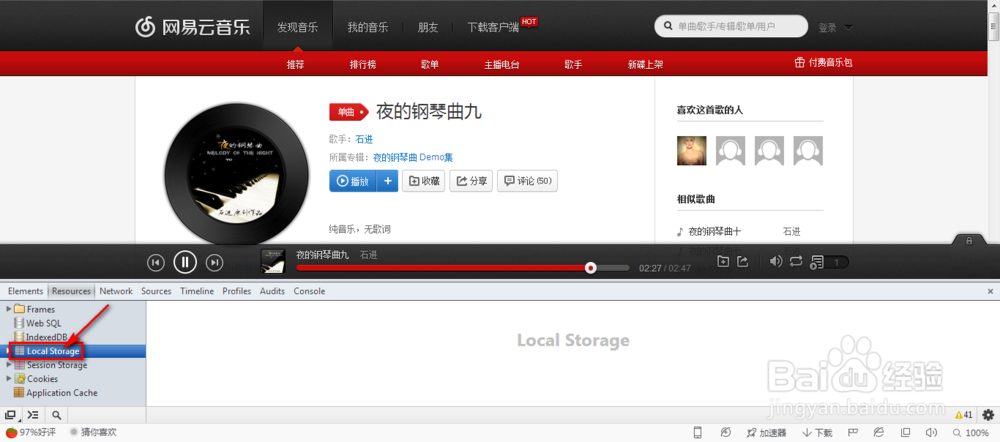Click the magnifier icon in the search box
1000x442 pixels.
click(x=668, y=27)
